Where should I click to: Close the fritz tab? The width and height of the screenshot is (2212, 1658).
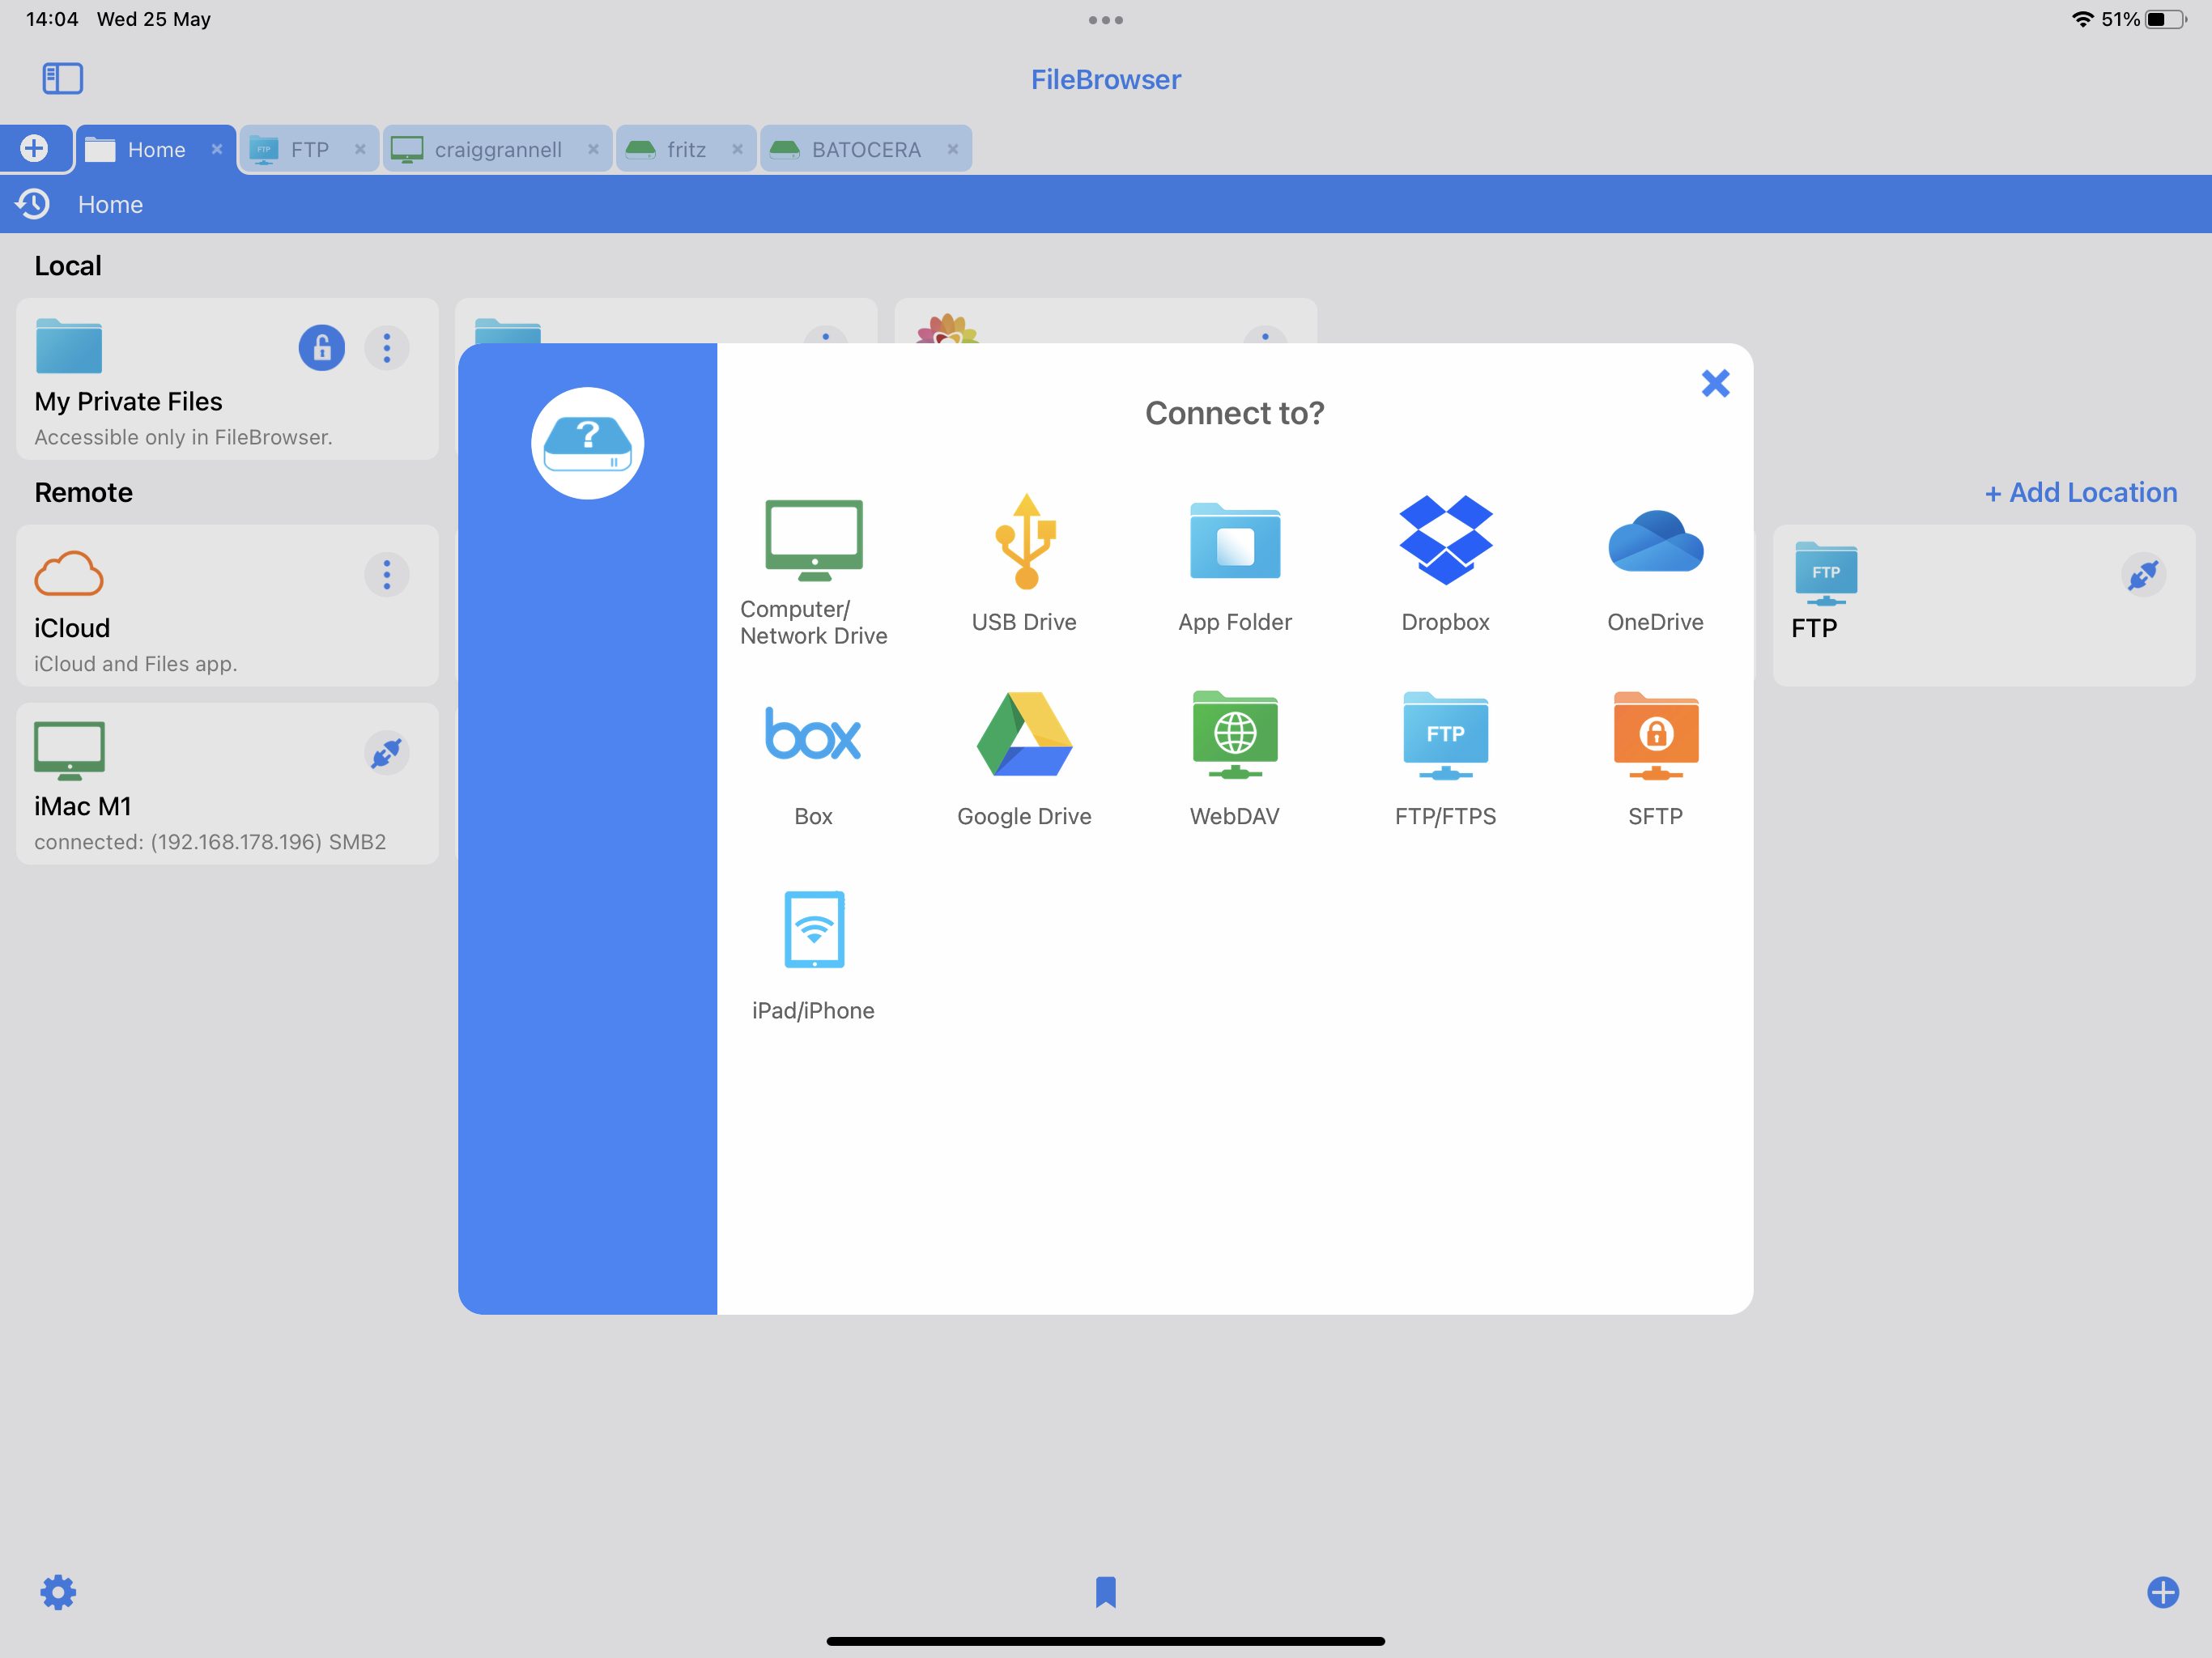737,149
